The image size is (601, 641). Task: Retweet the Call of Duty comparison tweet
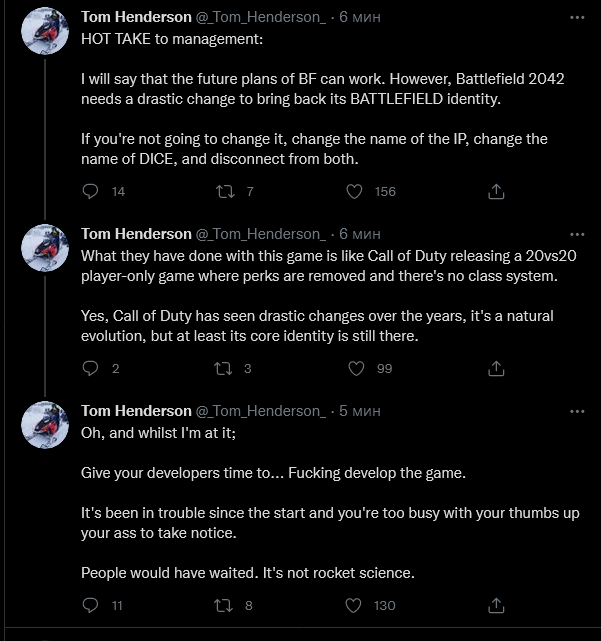pos(222,368)
